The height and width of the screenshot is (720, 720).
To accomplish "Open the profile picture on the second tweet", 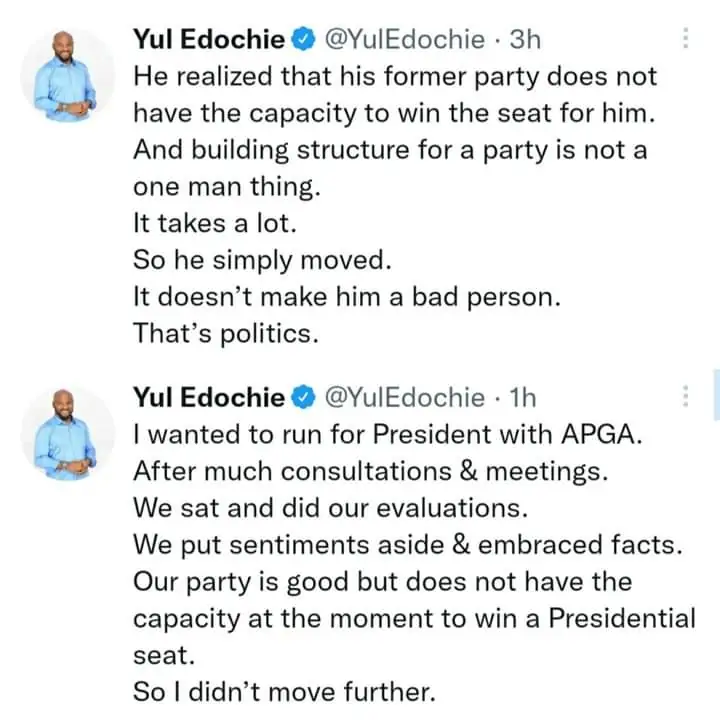I will click(x=69, y=432).
